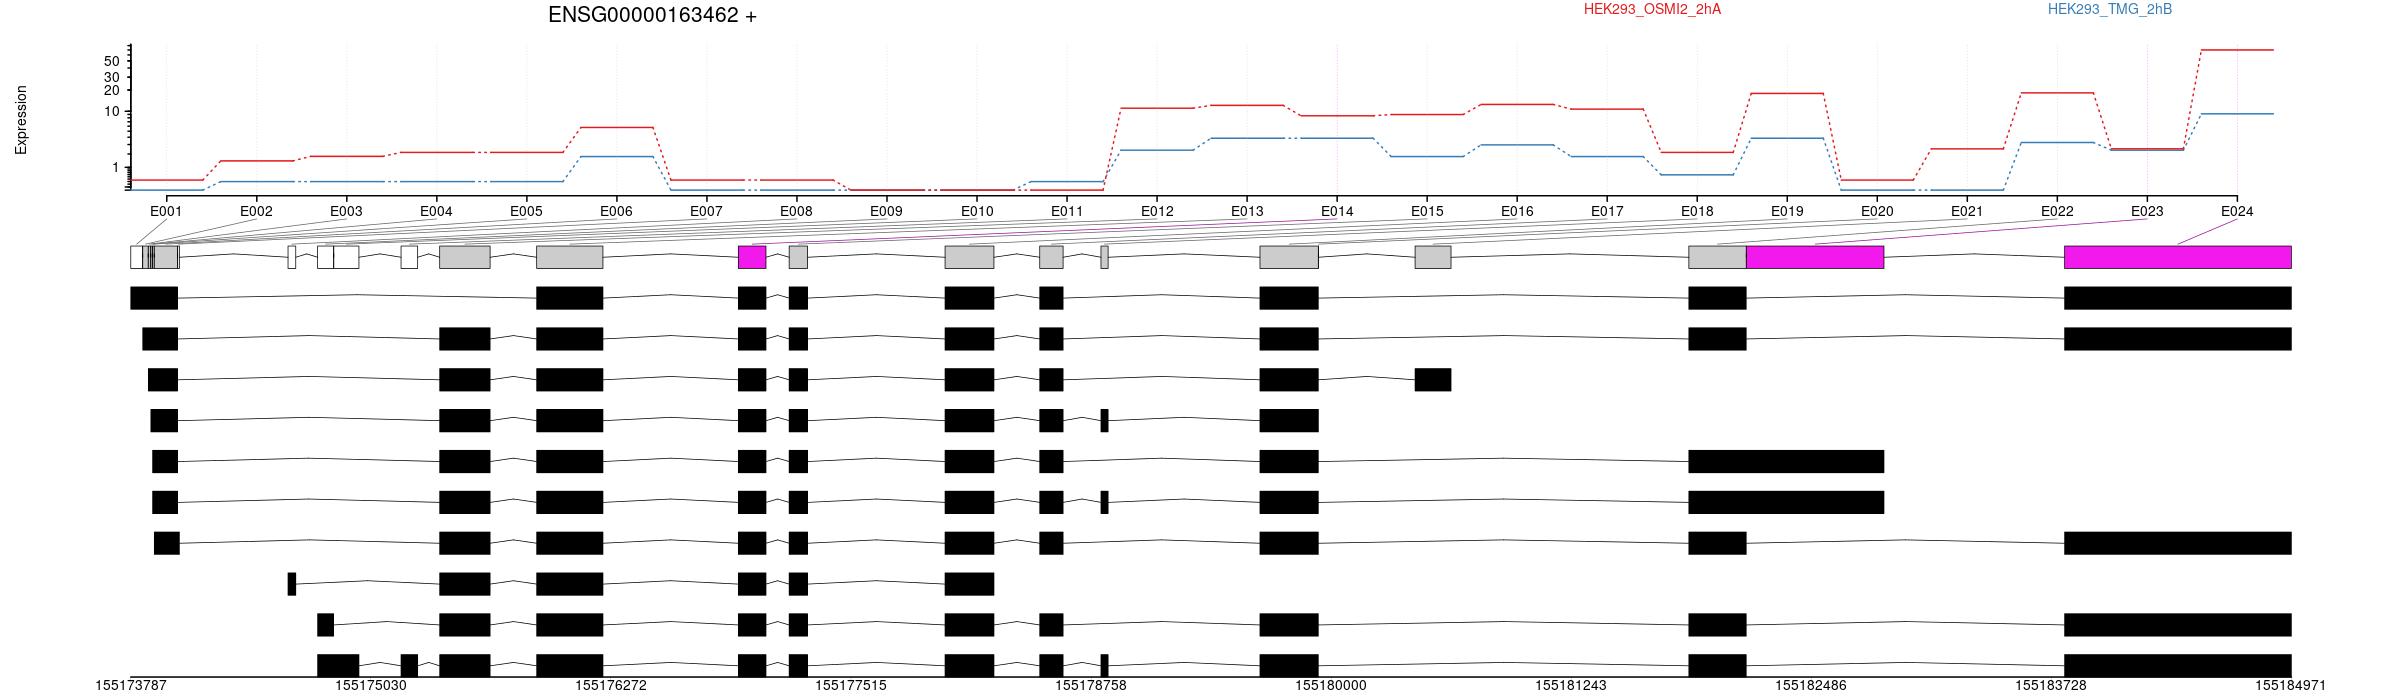Click exon label E001
The height and width of the screenshot is (700, 2400).
coord(166,211)
